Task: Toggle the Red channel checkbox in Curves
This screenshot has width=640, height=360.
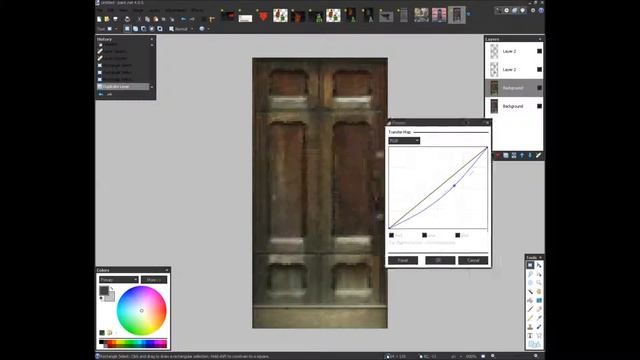Action: [391, 235]
